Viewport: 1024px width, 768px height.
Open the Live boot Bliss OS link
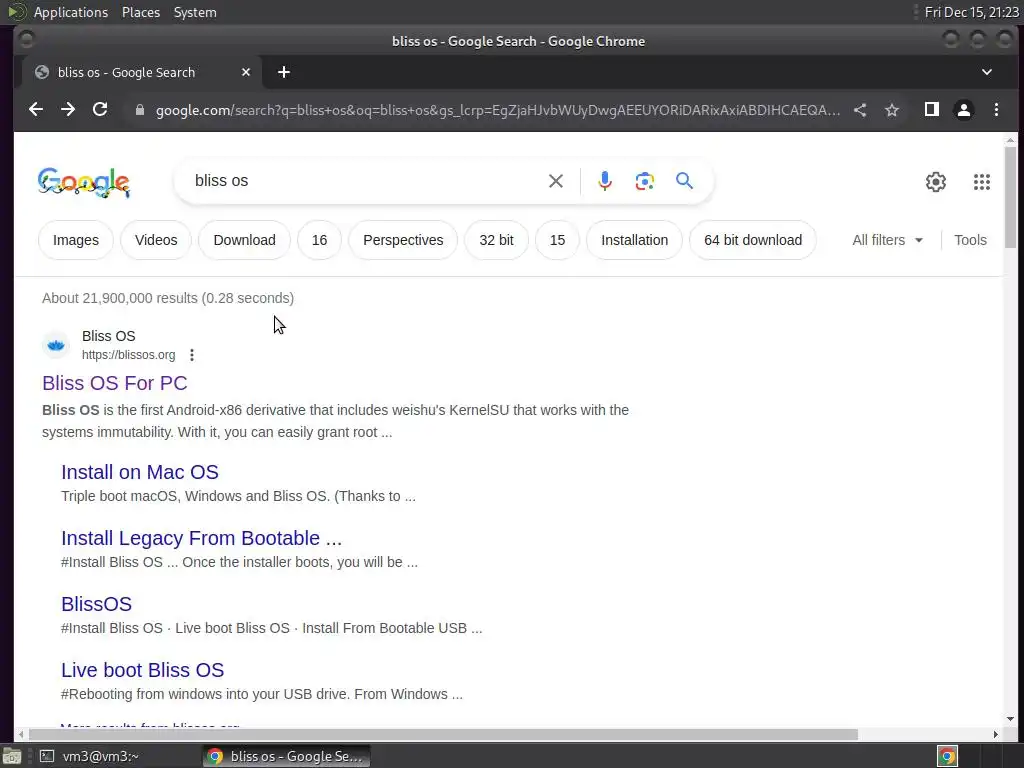point(142,670)
